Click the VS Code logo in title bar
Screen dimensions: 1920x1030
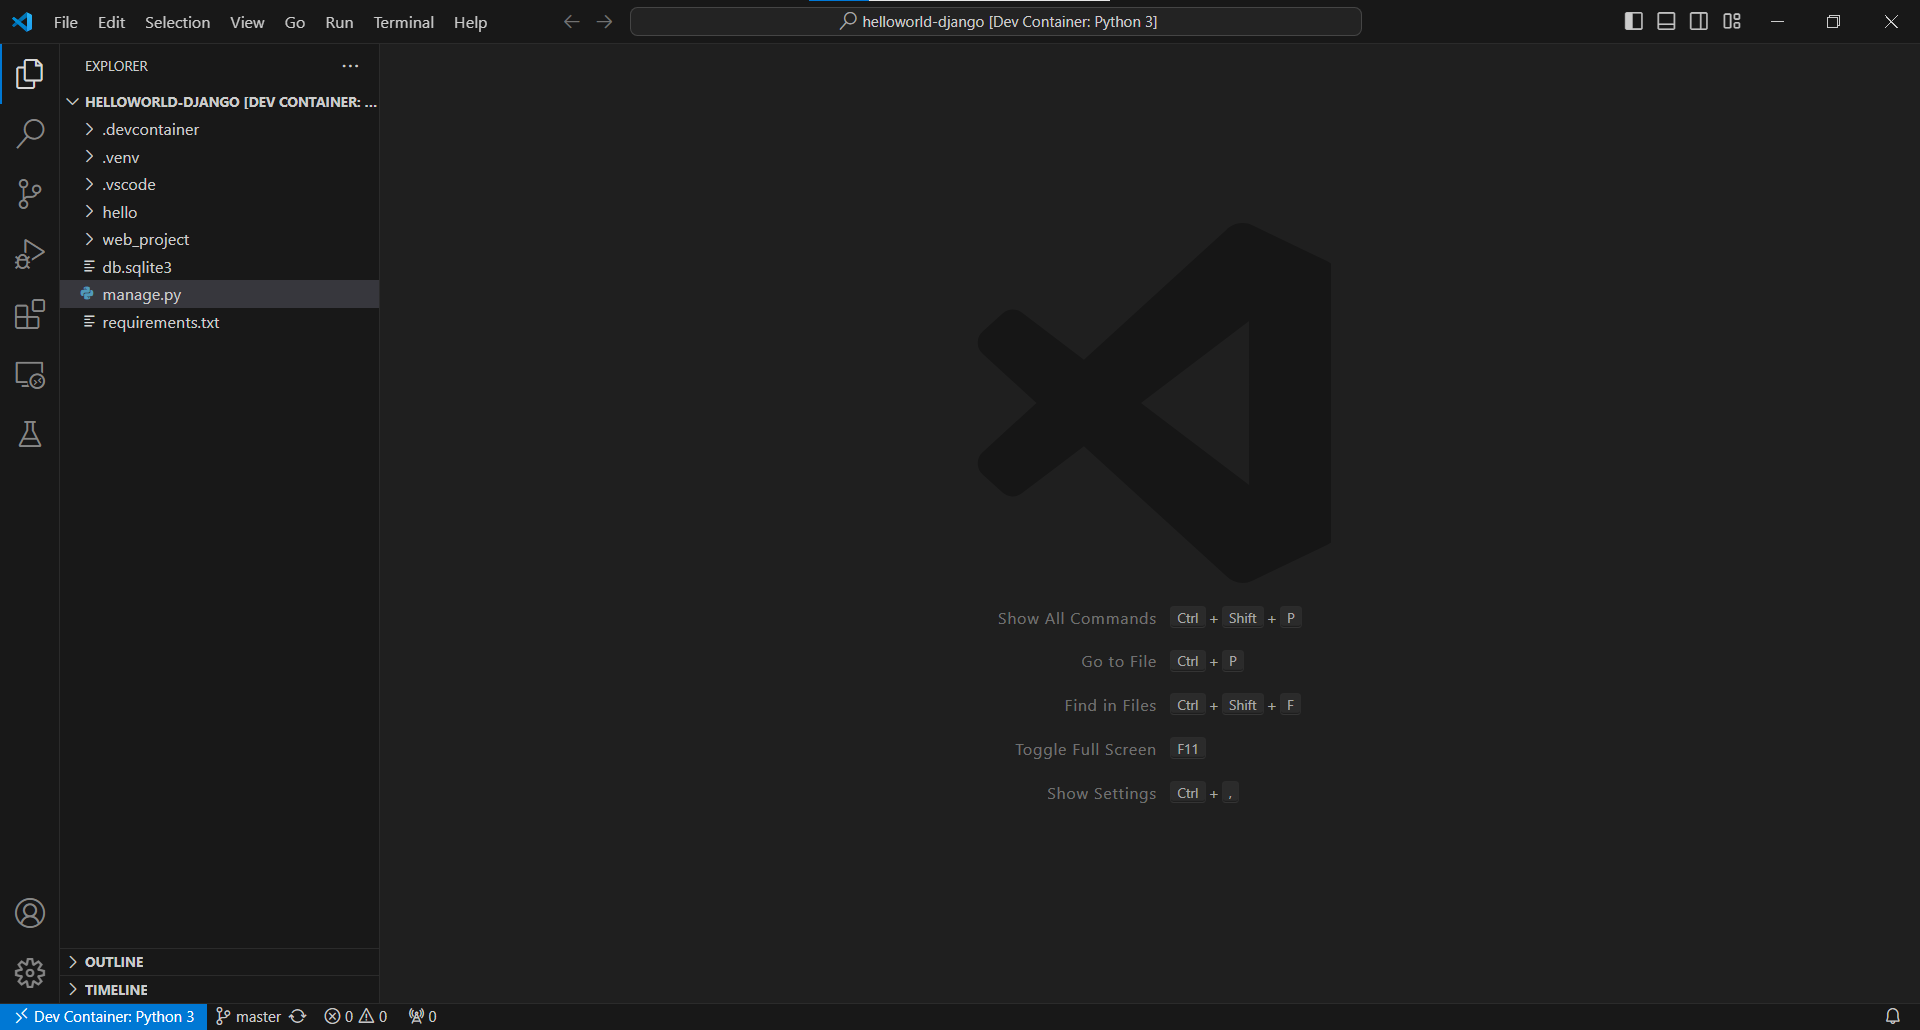click(x=22, y=22)
